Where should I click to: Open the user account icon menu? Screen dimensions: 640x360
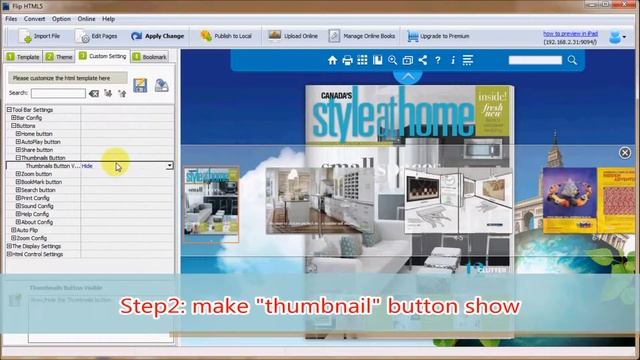617,37
